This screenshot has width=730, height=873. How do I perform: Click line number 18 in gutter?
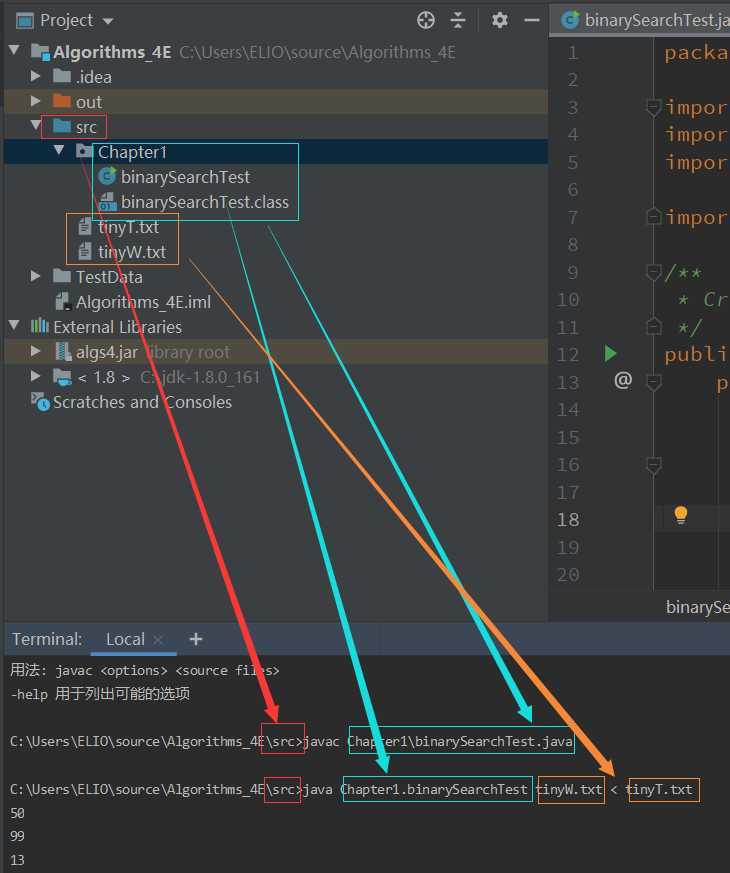coord(568,519)
